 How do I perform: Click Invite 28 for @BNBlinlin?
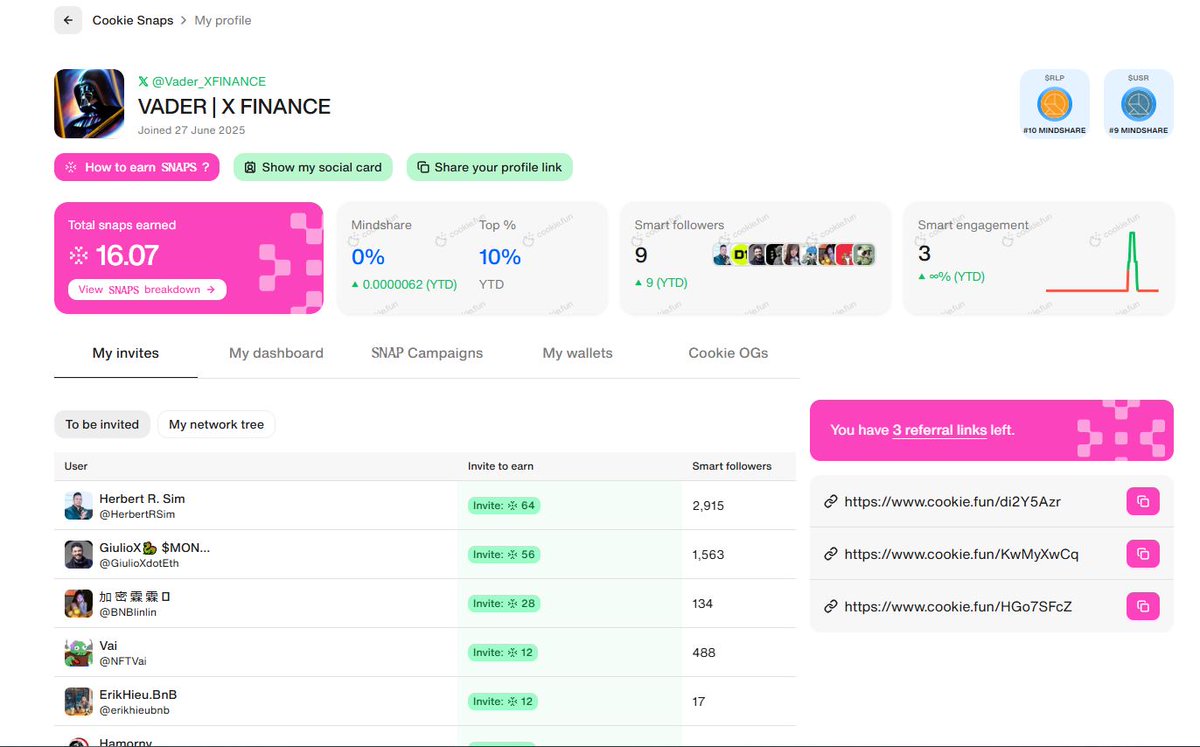point(504,604)
